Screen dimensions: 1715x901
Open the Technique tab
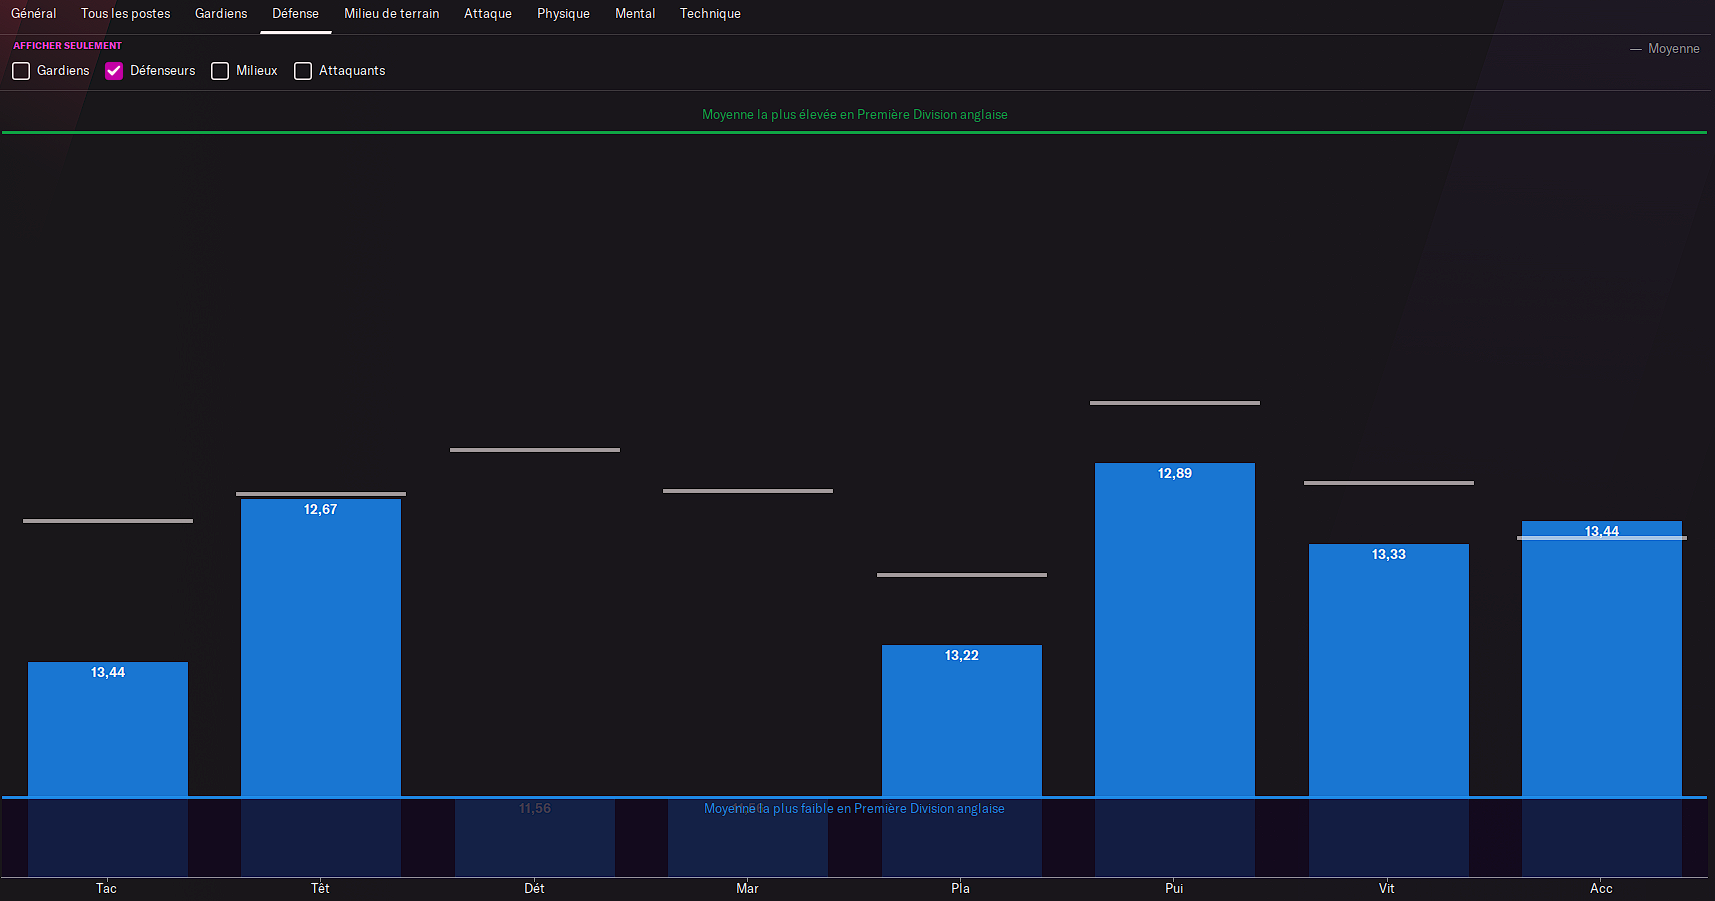[x=710, y=14]
